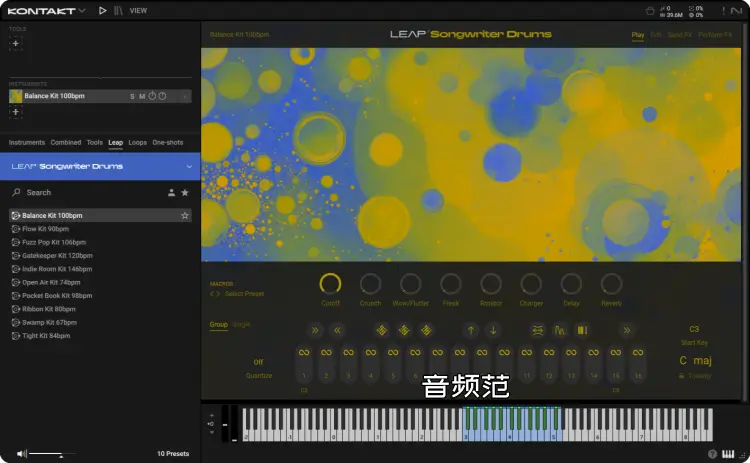The width and height of the screenshot is (750, 463).
Task: Favorite the Balance Kit 100bpm preset star
Action: tap(185, 216)
